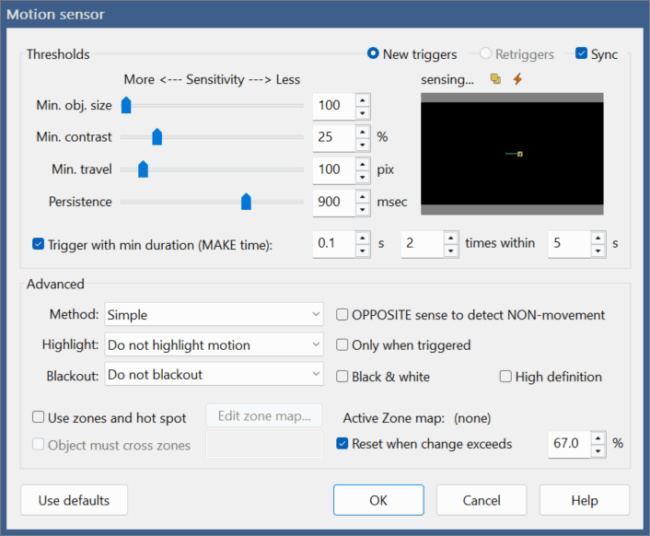650x536 pixels.
Task: Click the orange lightning bolt trigger icon
Action: [x=517, y=80]
